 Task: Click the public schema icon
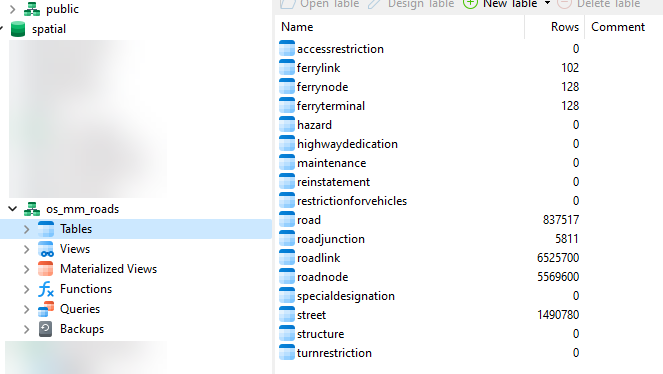(32, 9)
